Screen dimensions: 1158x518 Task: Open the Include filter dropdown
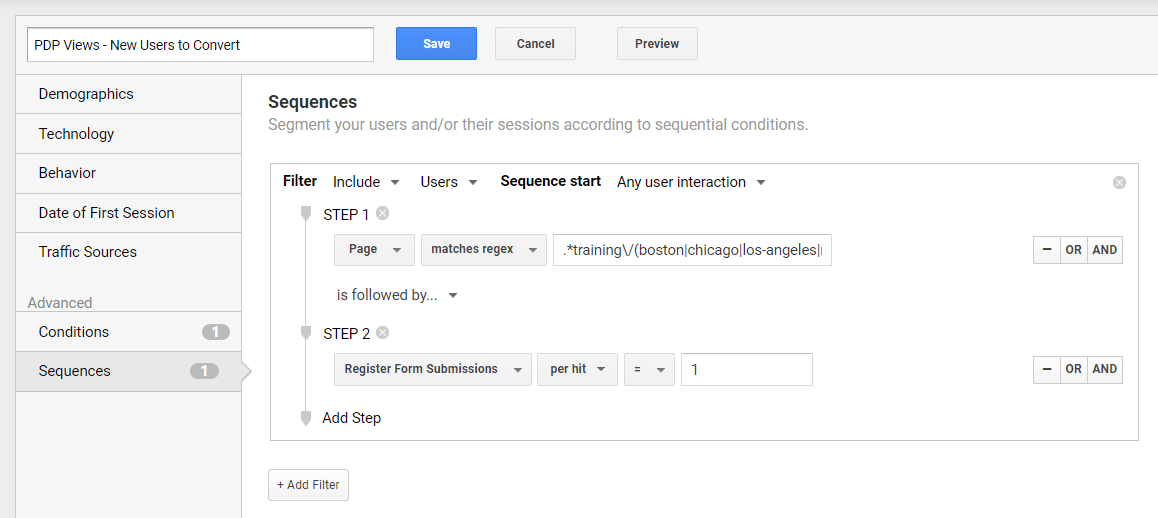[366, 182]
